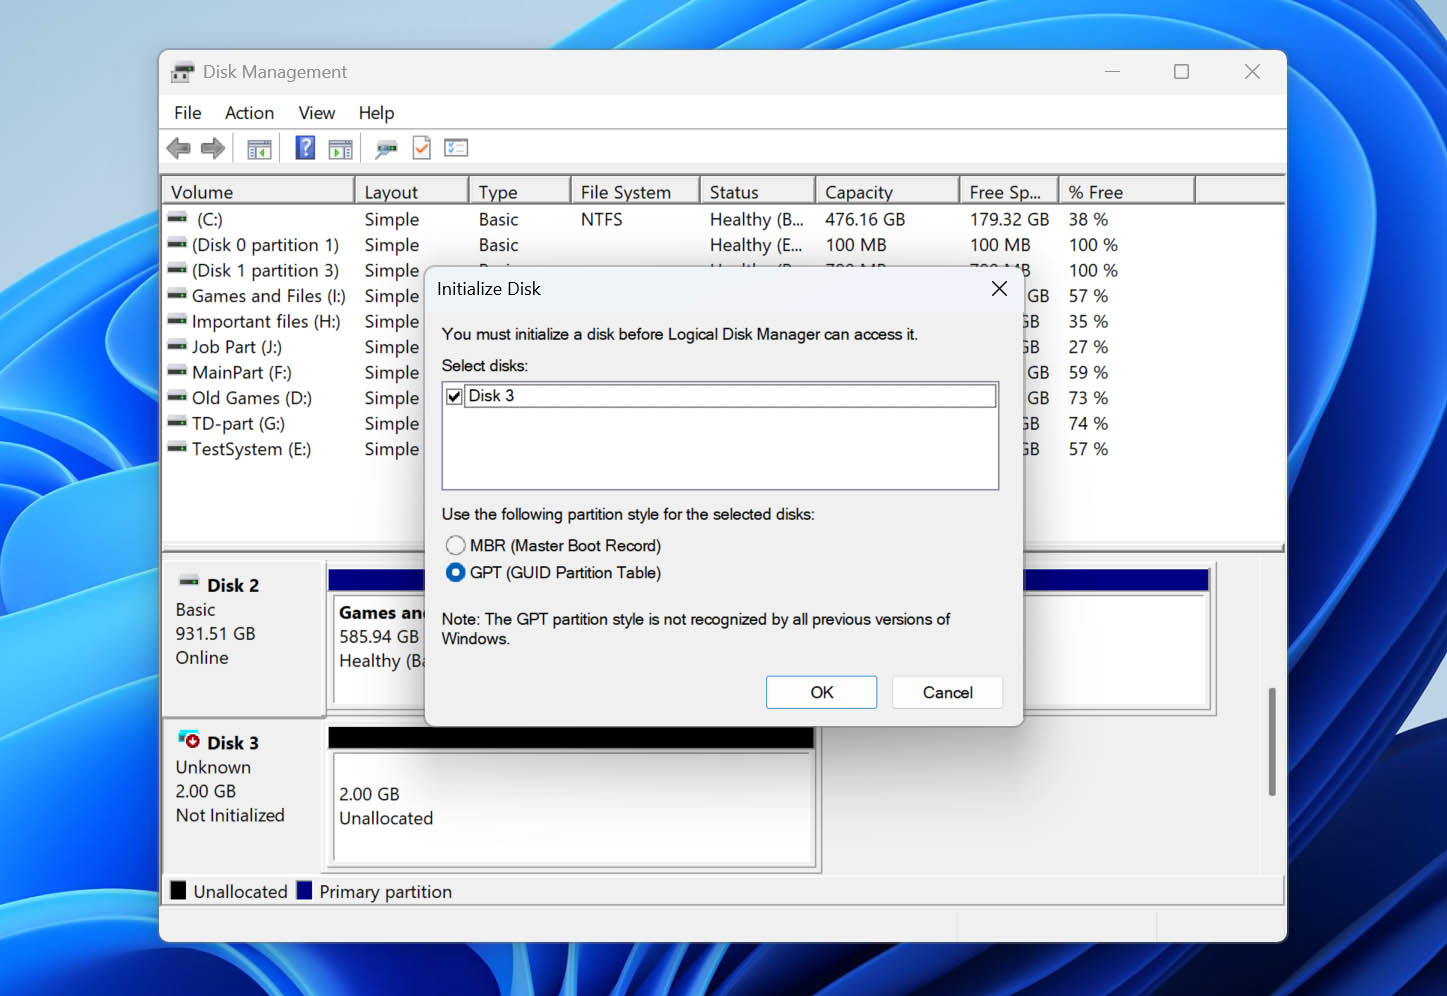Image resolution: width=1447 pixels, height=996 pixels.
Task: Click the Disk 2 drive icon
Action: tap(189, 582)
